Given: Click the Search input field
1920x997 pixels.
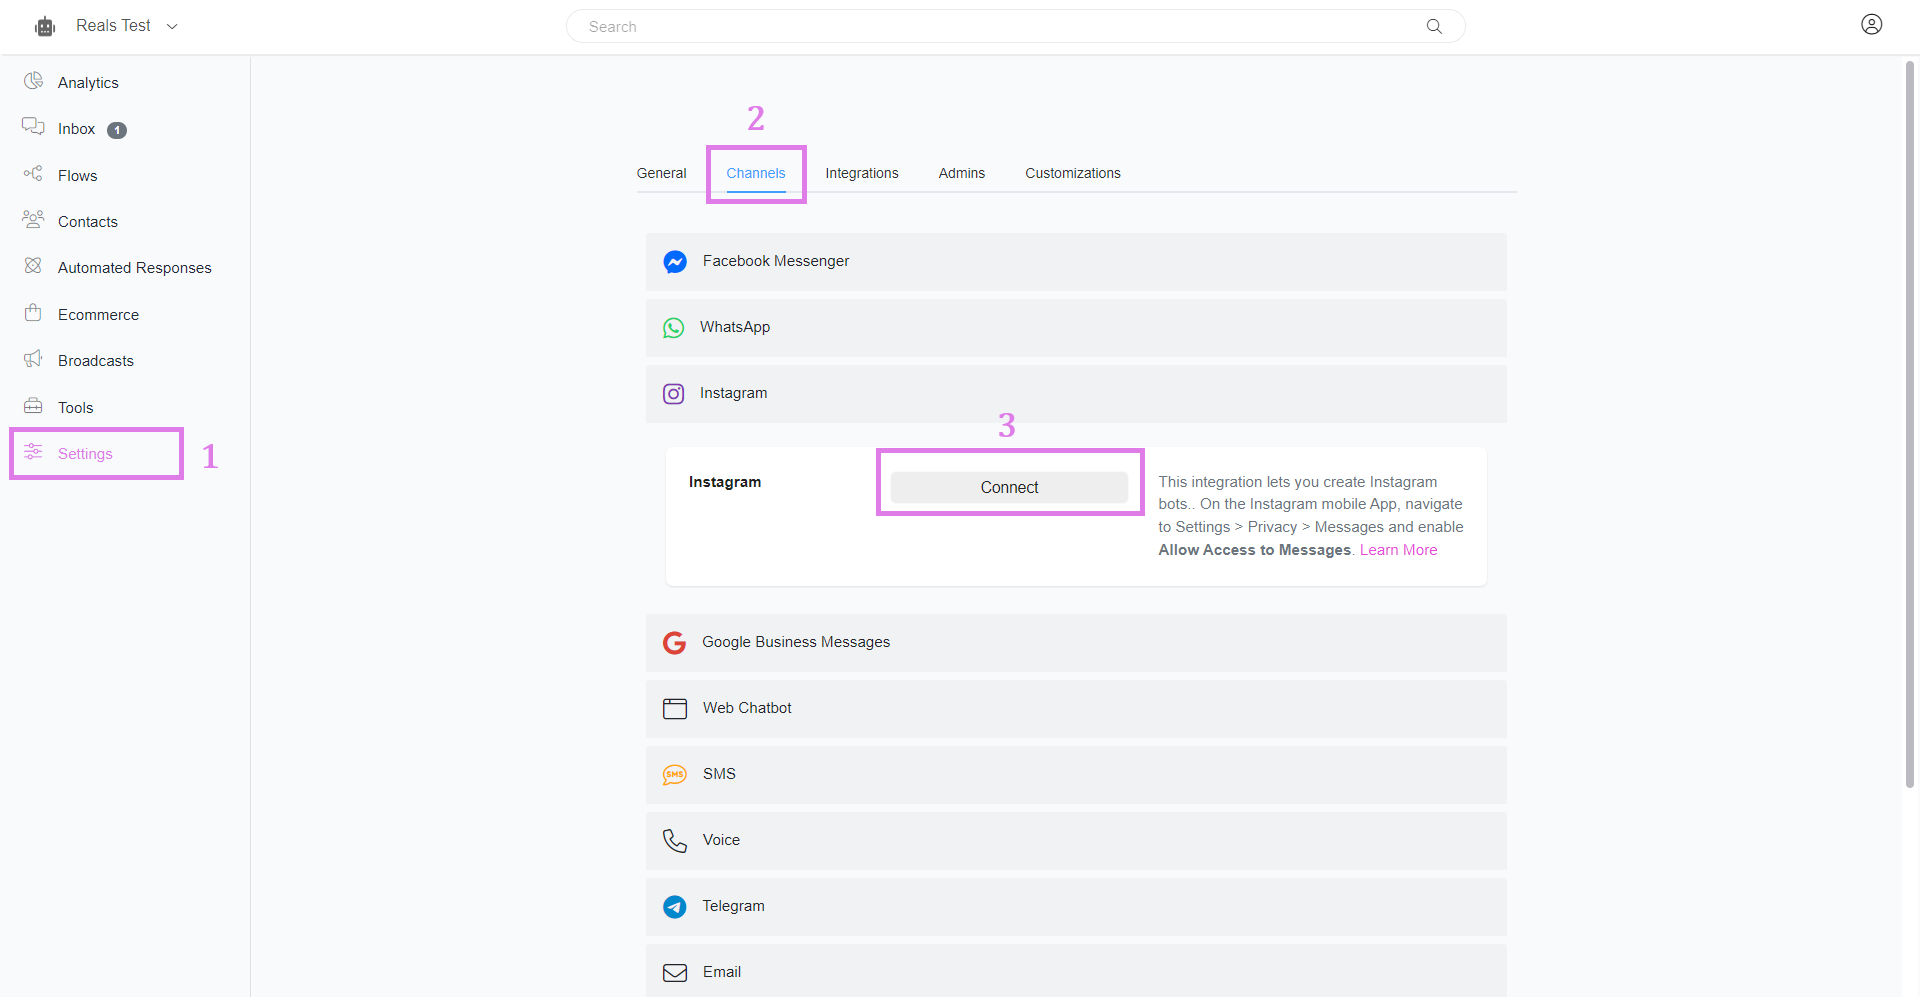Looking at the screenshot, I should (1015, 26).
